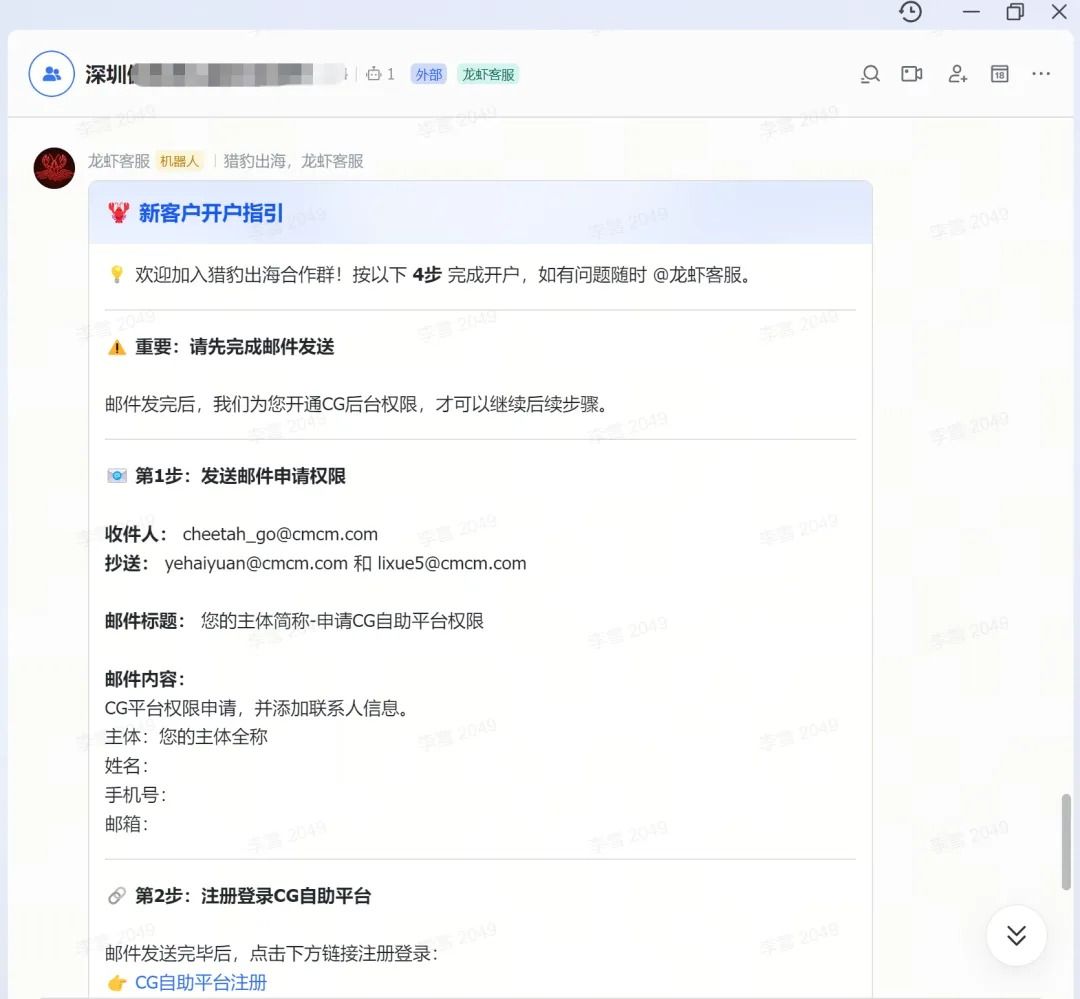Open the calendar icon in header
The height and width of the screenshot is (999, 1080).
click(x=999, y=74)
